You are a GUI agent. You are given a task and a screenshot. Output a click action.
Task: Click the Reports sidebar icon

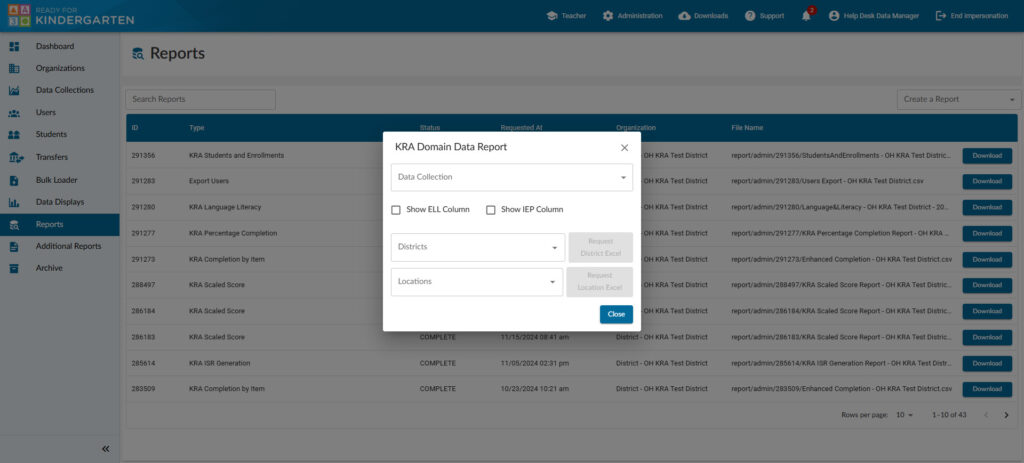(x=14, y=225)
